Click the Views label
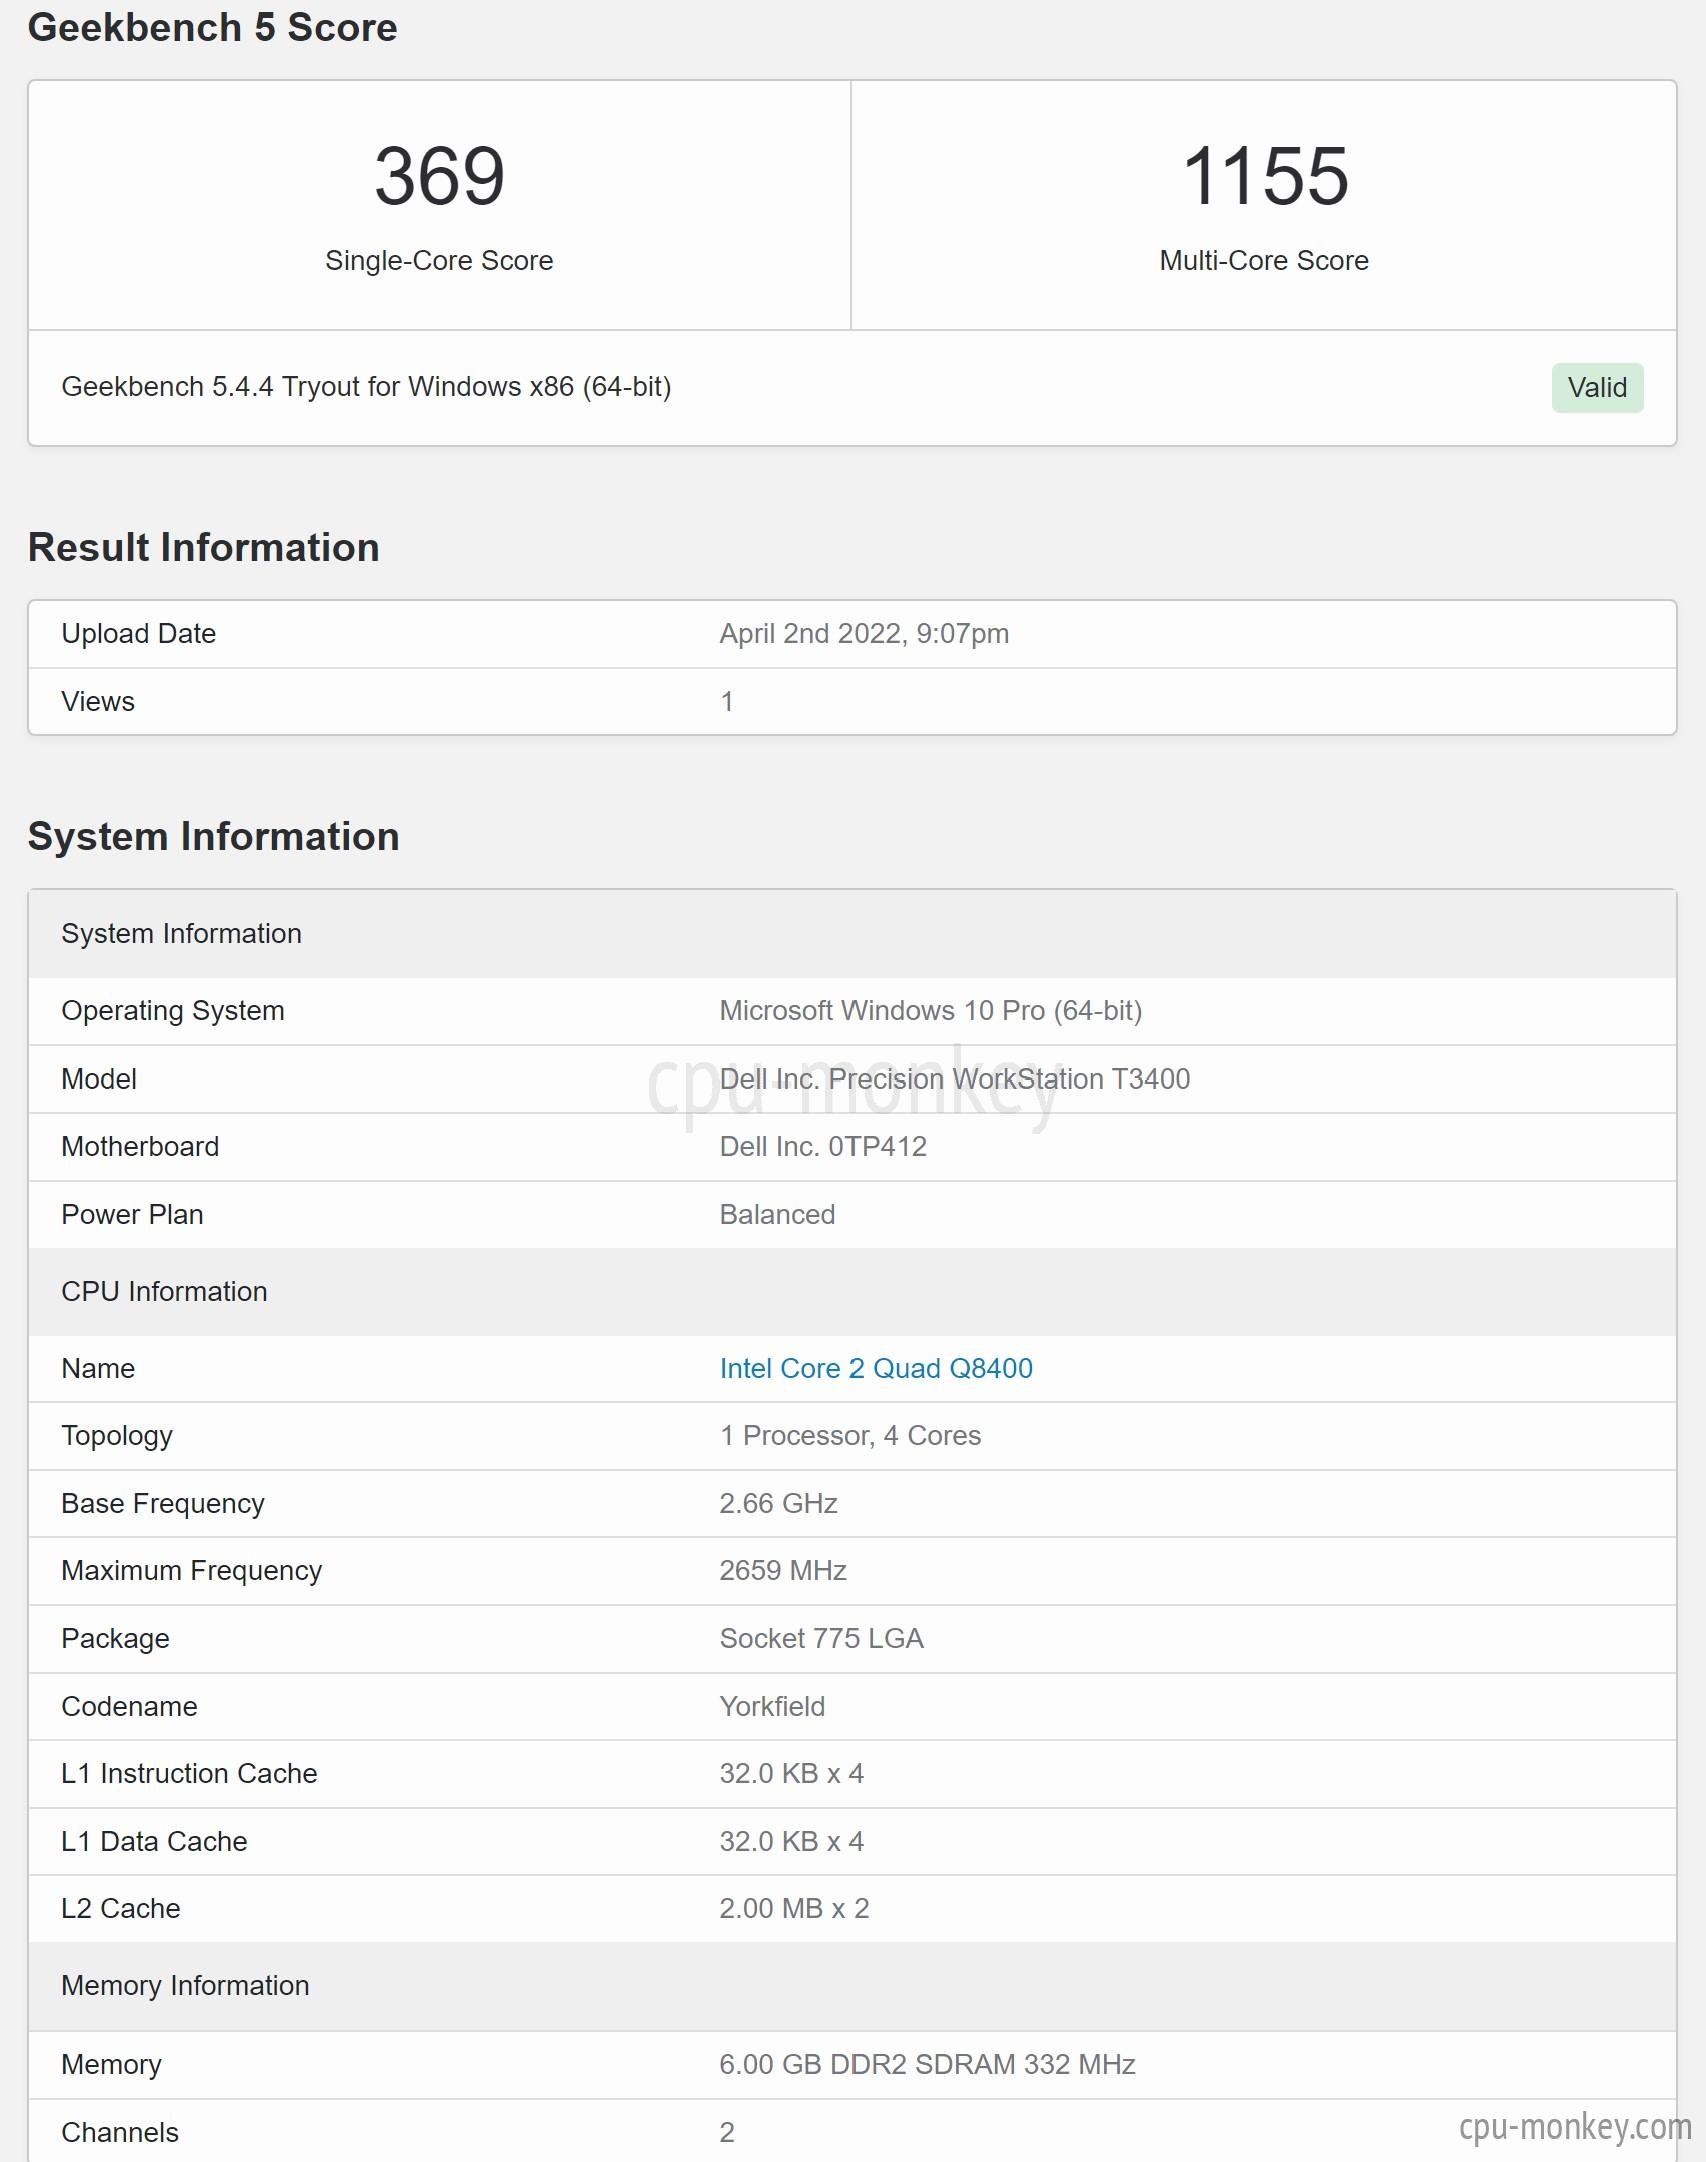1706x2162 pixels. click(x=98, y=701)
